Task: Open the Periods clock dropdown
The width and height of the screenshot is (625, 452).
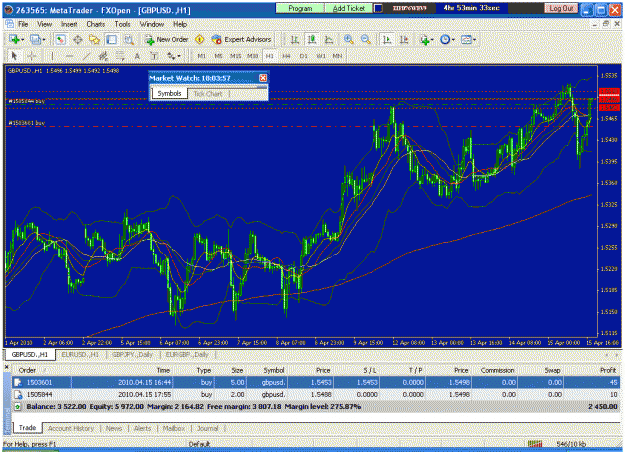Action: [447, 39]
